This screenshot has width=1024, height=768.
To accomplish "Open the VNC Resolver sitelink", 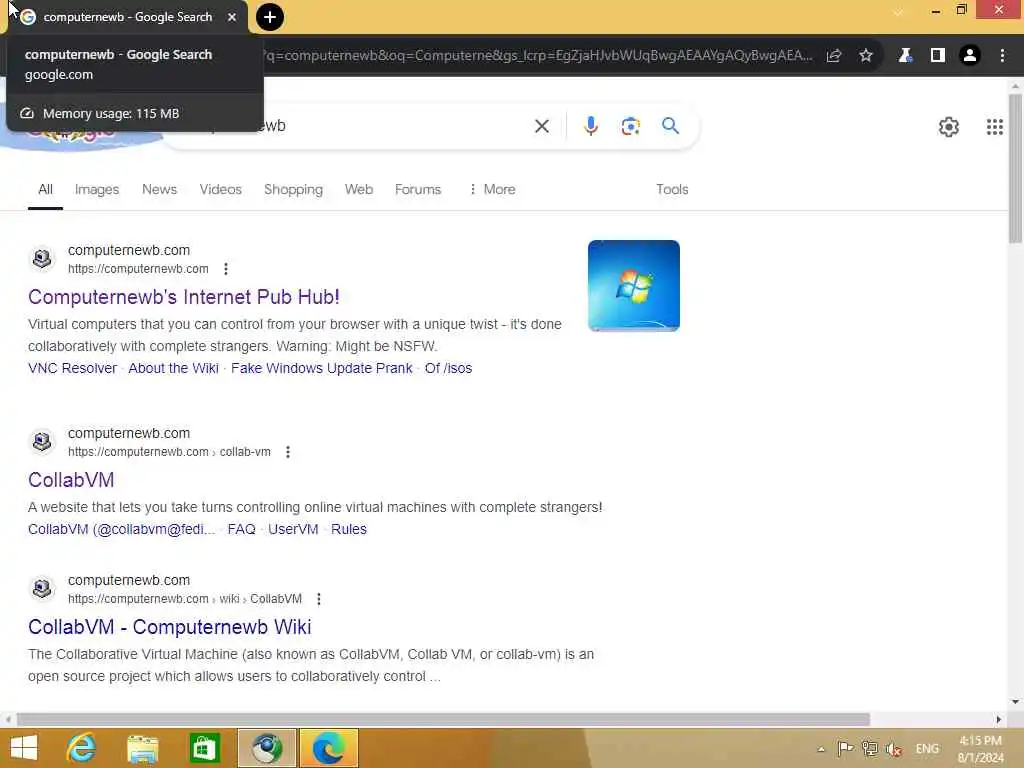I will tap(72, 368).
